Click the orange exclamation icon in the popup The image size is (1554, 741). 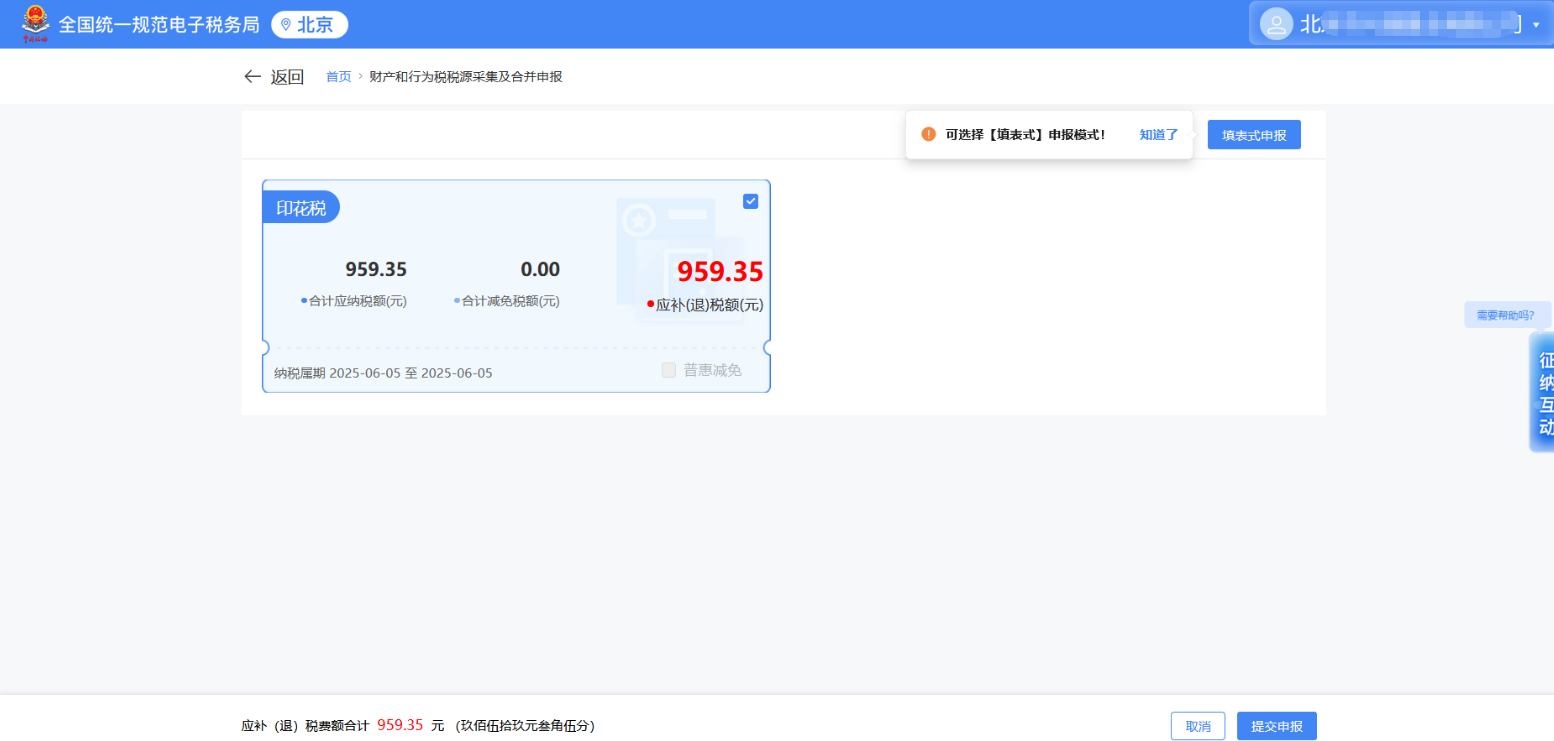pyautogui.click(x=929, y=133)
